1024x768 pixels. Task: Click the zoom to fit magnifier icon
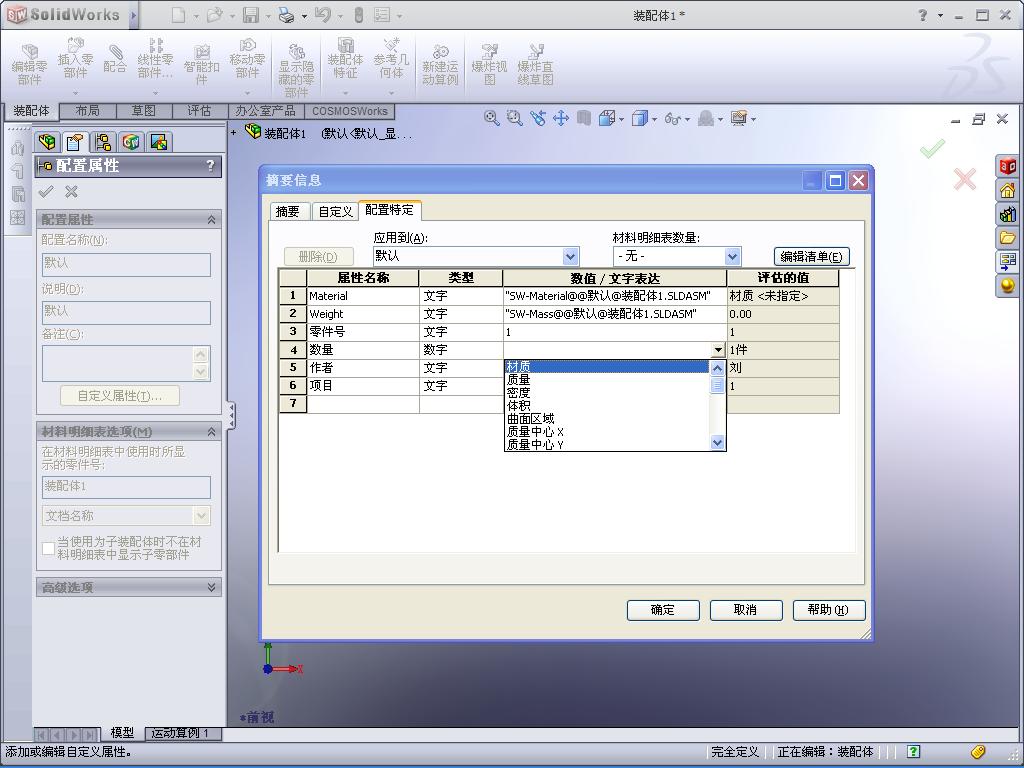(x=492, y=118)
